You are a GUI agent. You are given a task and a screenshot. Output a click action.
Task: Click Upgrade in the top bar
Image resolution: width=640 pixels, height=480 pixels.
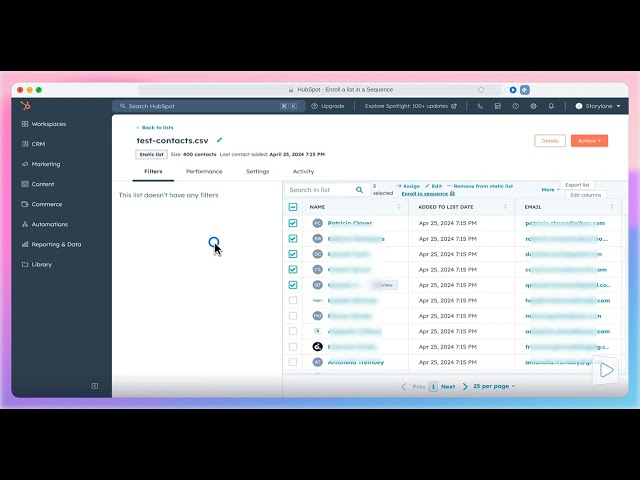coord(328,106)
